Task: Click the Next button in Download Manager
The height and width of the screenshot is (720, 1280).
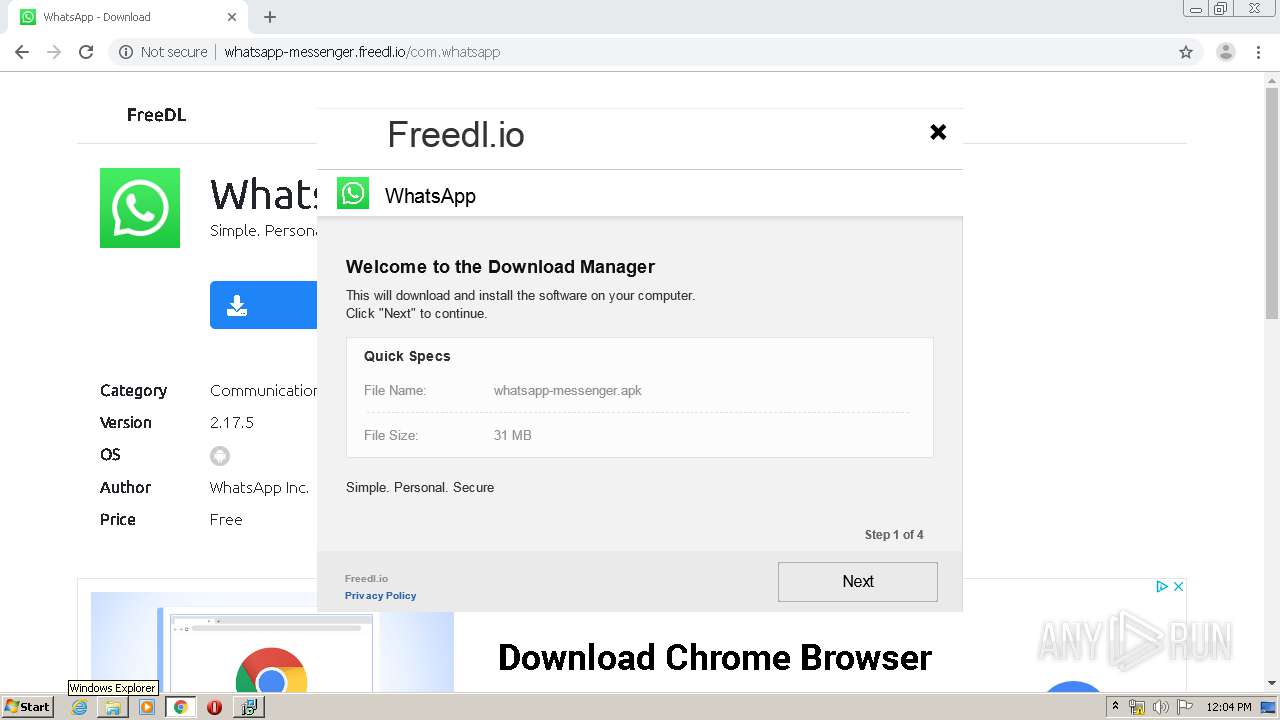Action: pos(857,581)
